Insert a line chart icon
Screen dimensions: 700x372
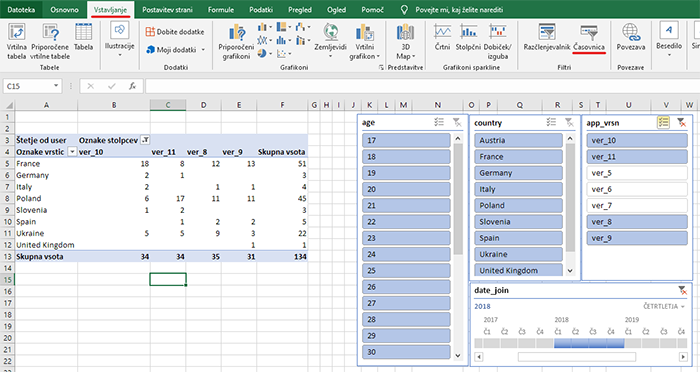[x=263, y=41]
